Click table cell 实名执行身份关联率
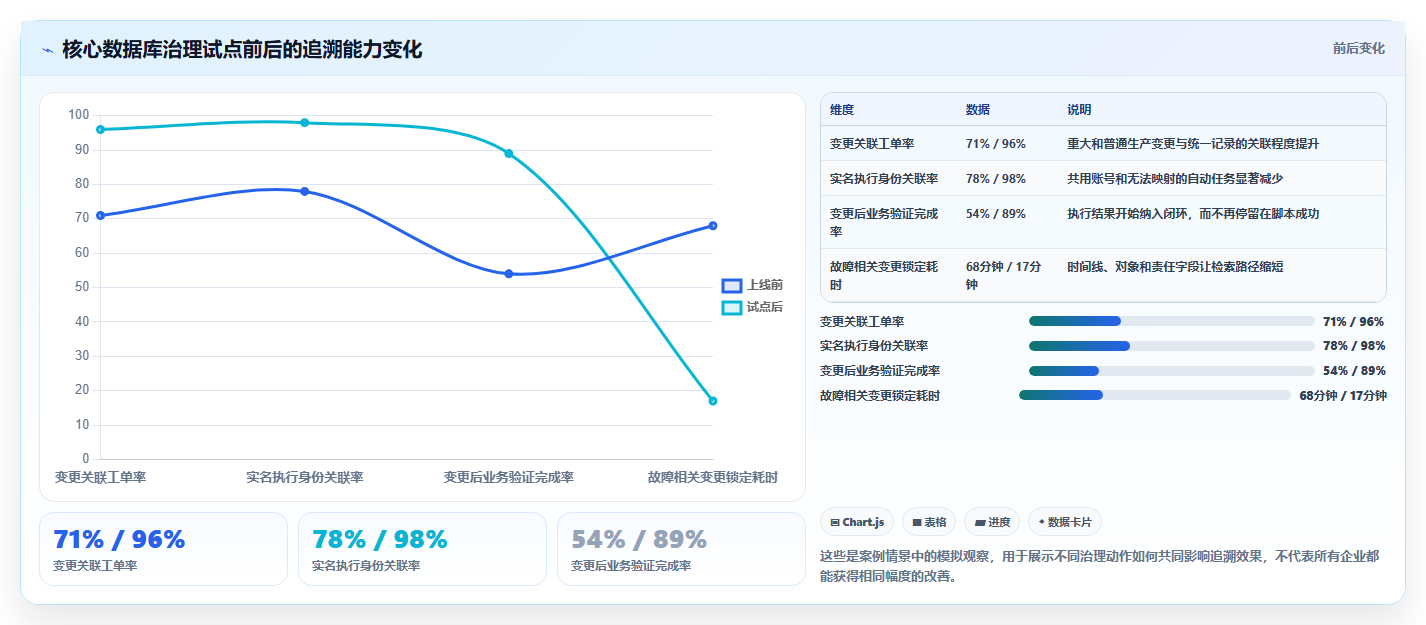 tap(884, 179)
